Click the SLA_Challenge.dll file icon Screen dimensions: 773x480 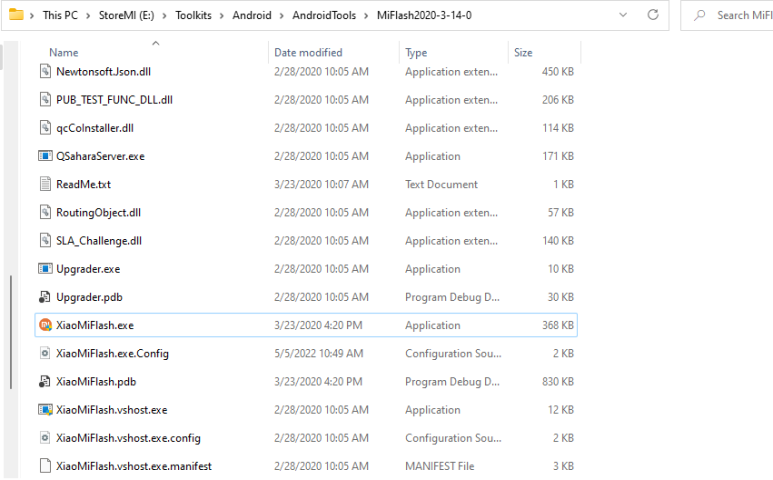(x=45, y=240)
